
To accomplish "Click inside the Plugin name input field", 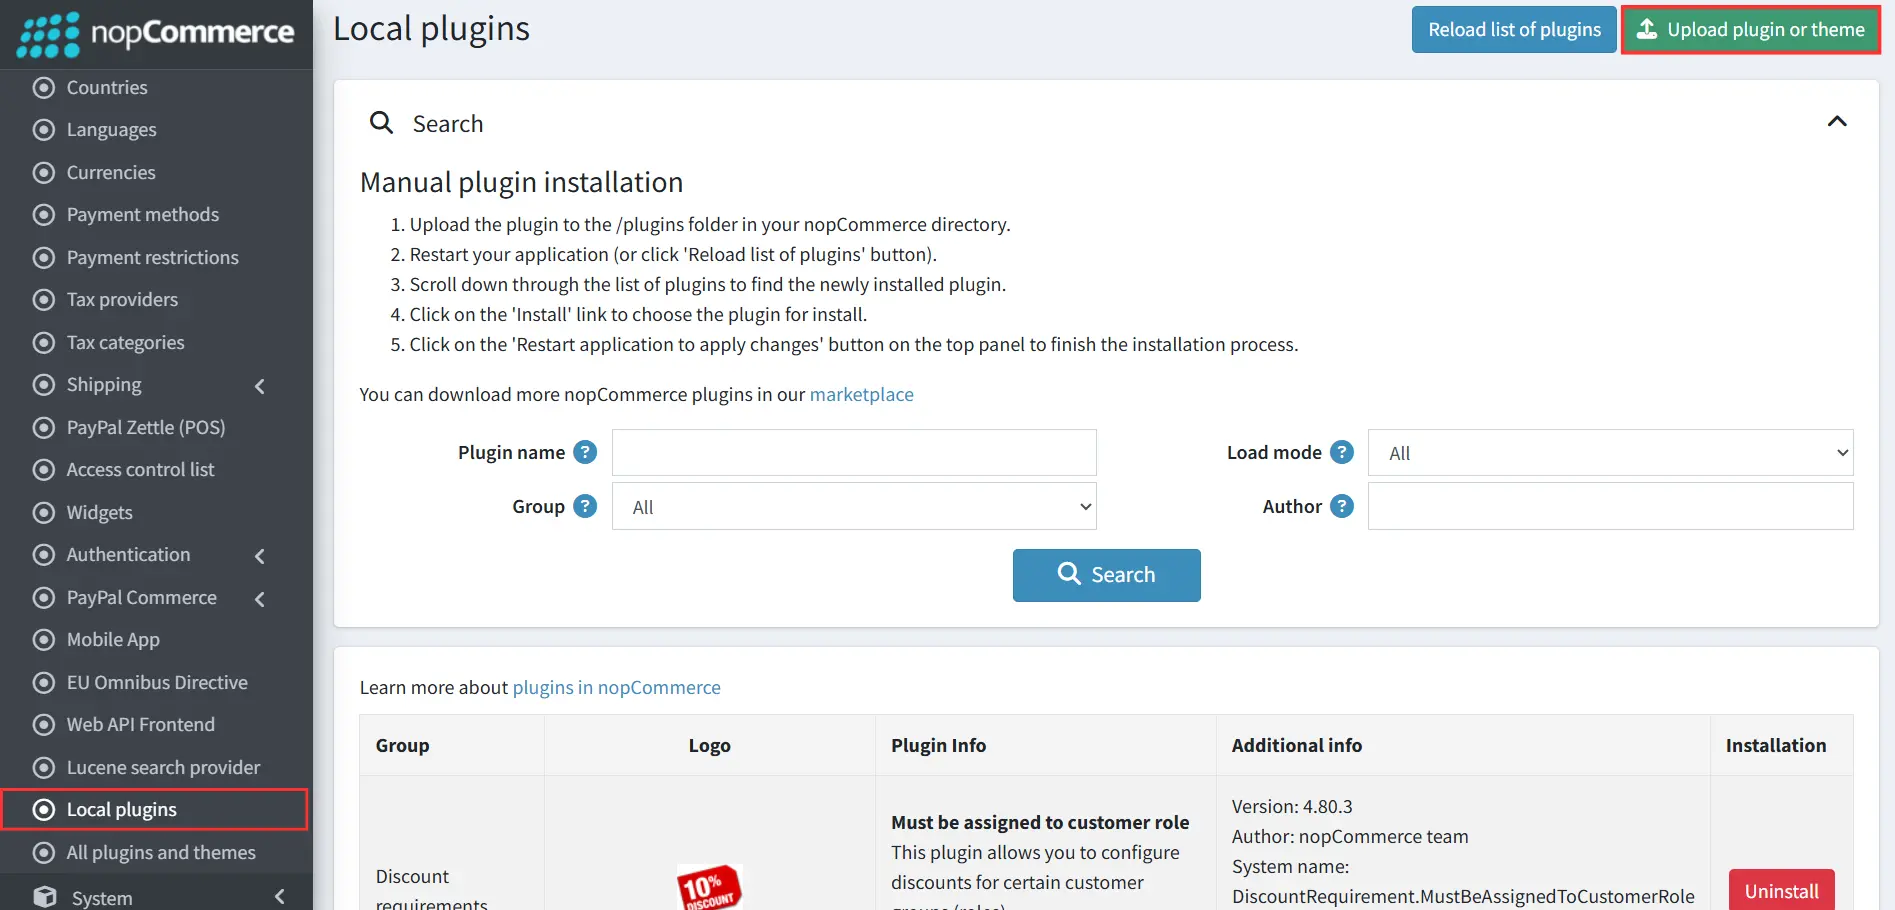I will point(853,452).
